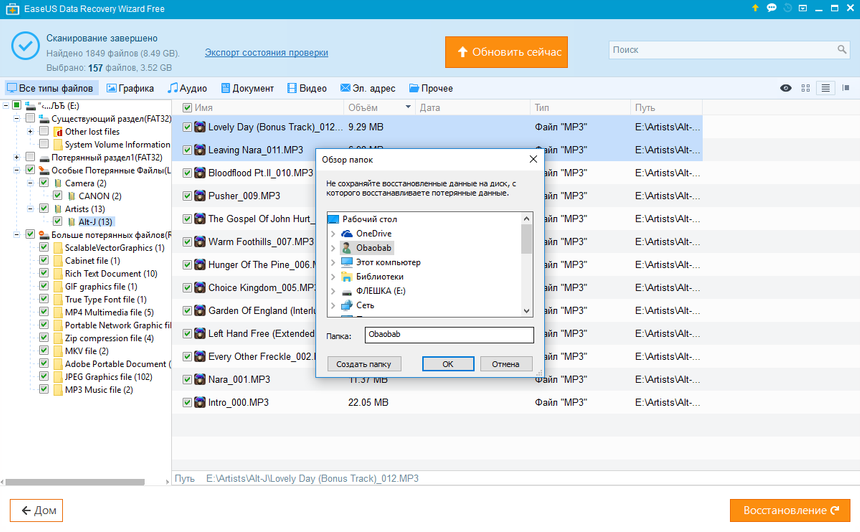Expand the Потерянный раздел1 tree node
The width and height of the screenshot is (860, 532).
pyautogui.click(x=16, y=157)
